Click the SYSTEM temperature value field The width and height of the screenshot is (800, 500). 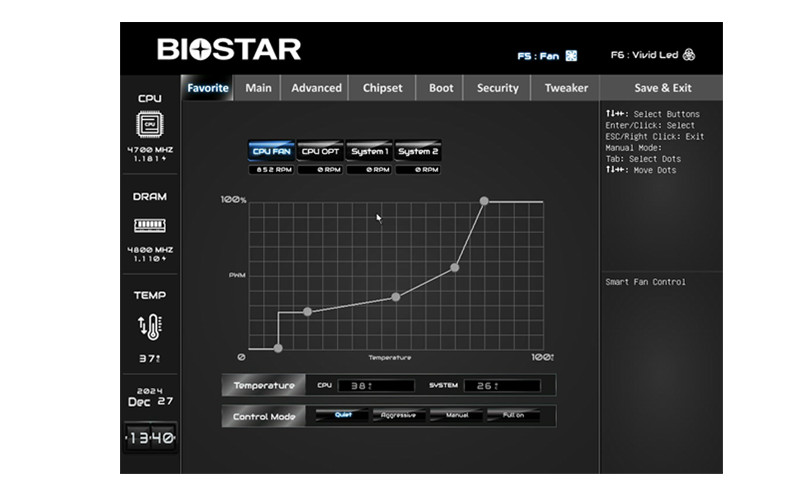tap(502, 386)
